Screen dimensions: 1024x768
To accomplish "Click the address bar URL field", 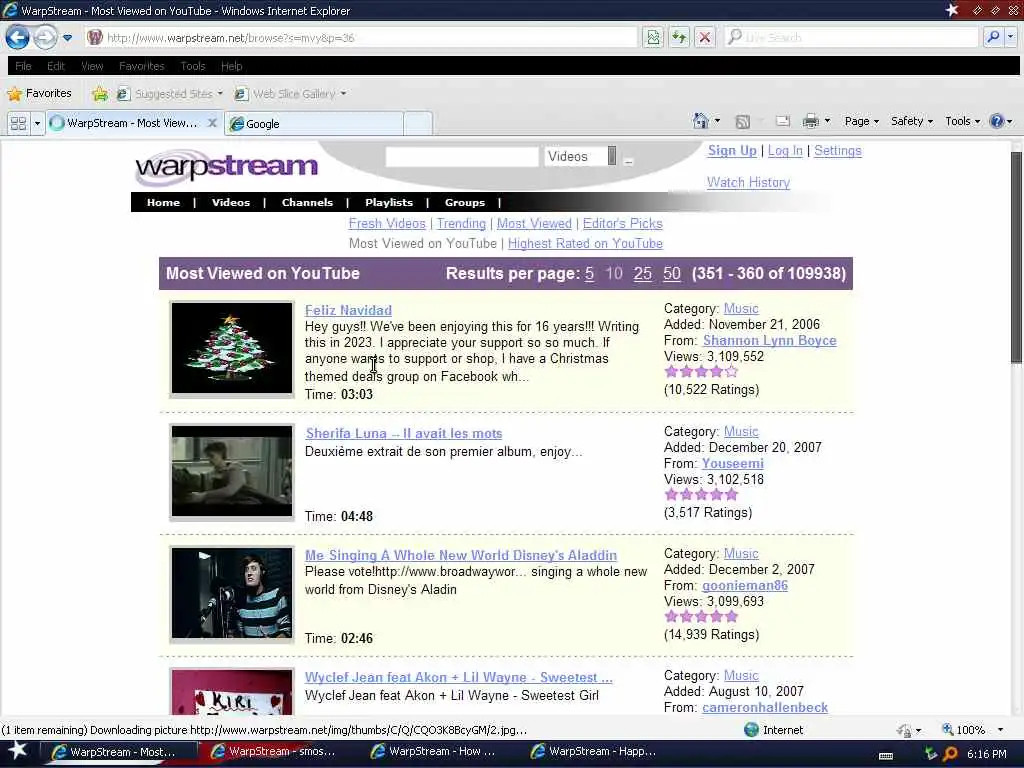I will [360, 38].
